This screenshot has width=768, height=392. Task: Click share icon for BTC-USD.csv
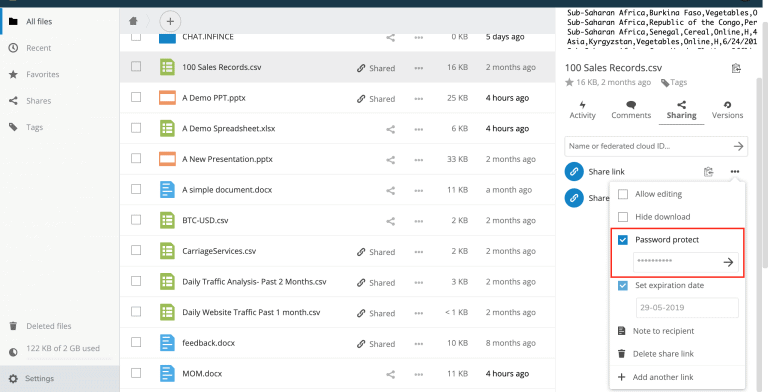pyautogui.click(x=390, y=221)
